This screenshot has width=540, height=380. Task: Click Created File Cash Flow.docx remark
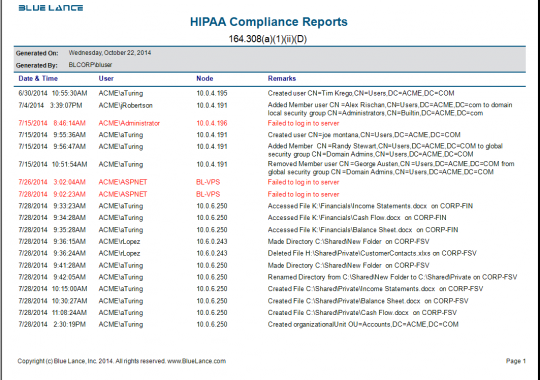coord(362,312)
